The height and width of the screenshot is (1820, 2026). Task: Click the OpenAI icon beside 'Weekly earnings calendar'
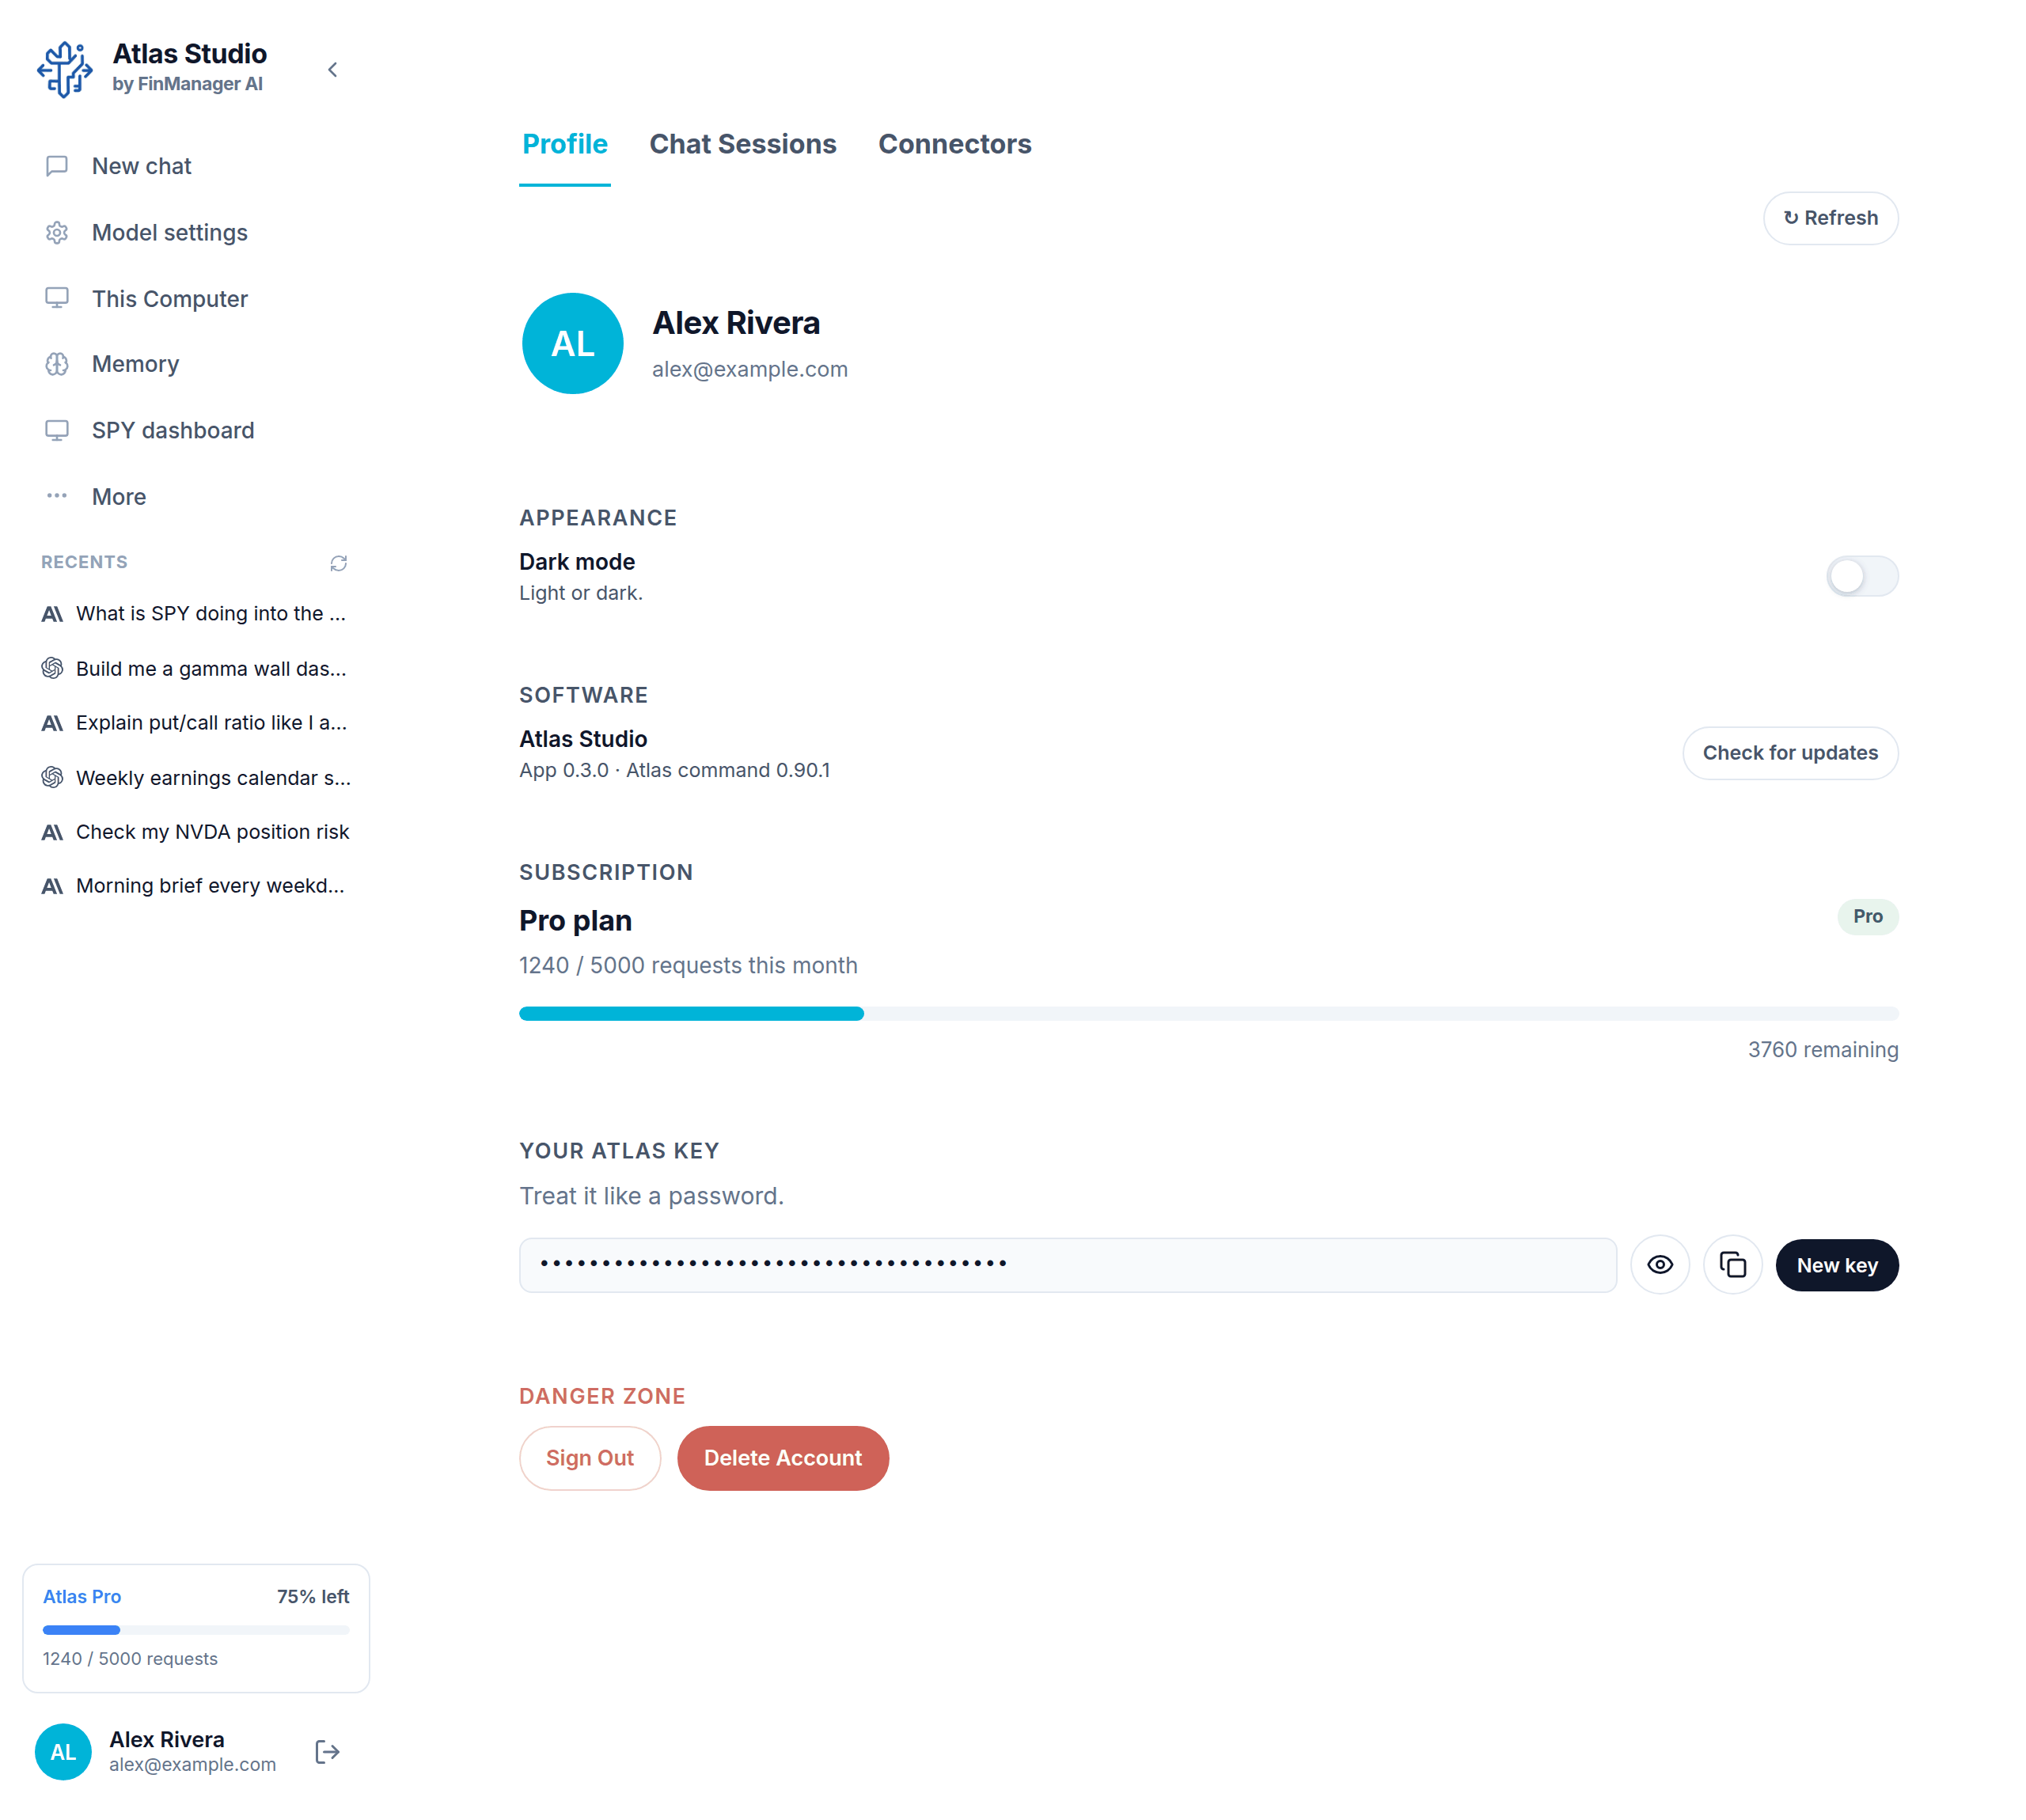point(52,777)
